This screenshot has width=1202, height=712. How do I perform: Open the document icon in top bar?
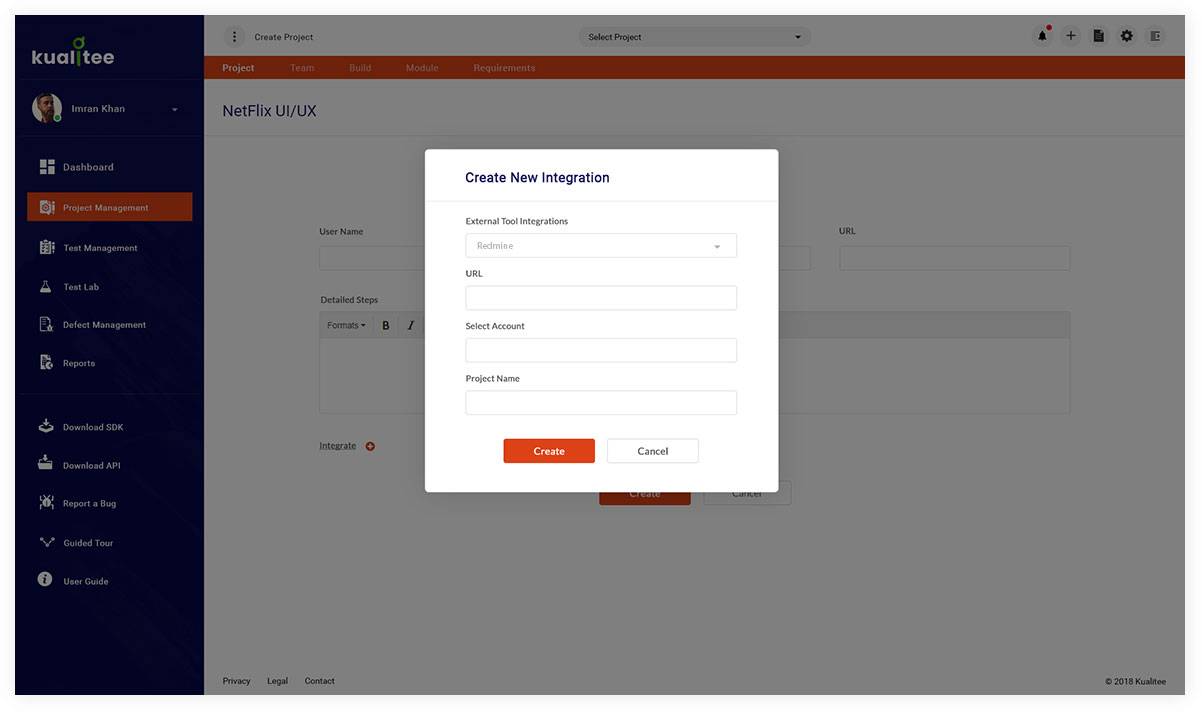coord(1098,36)
